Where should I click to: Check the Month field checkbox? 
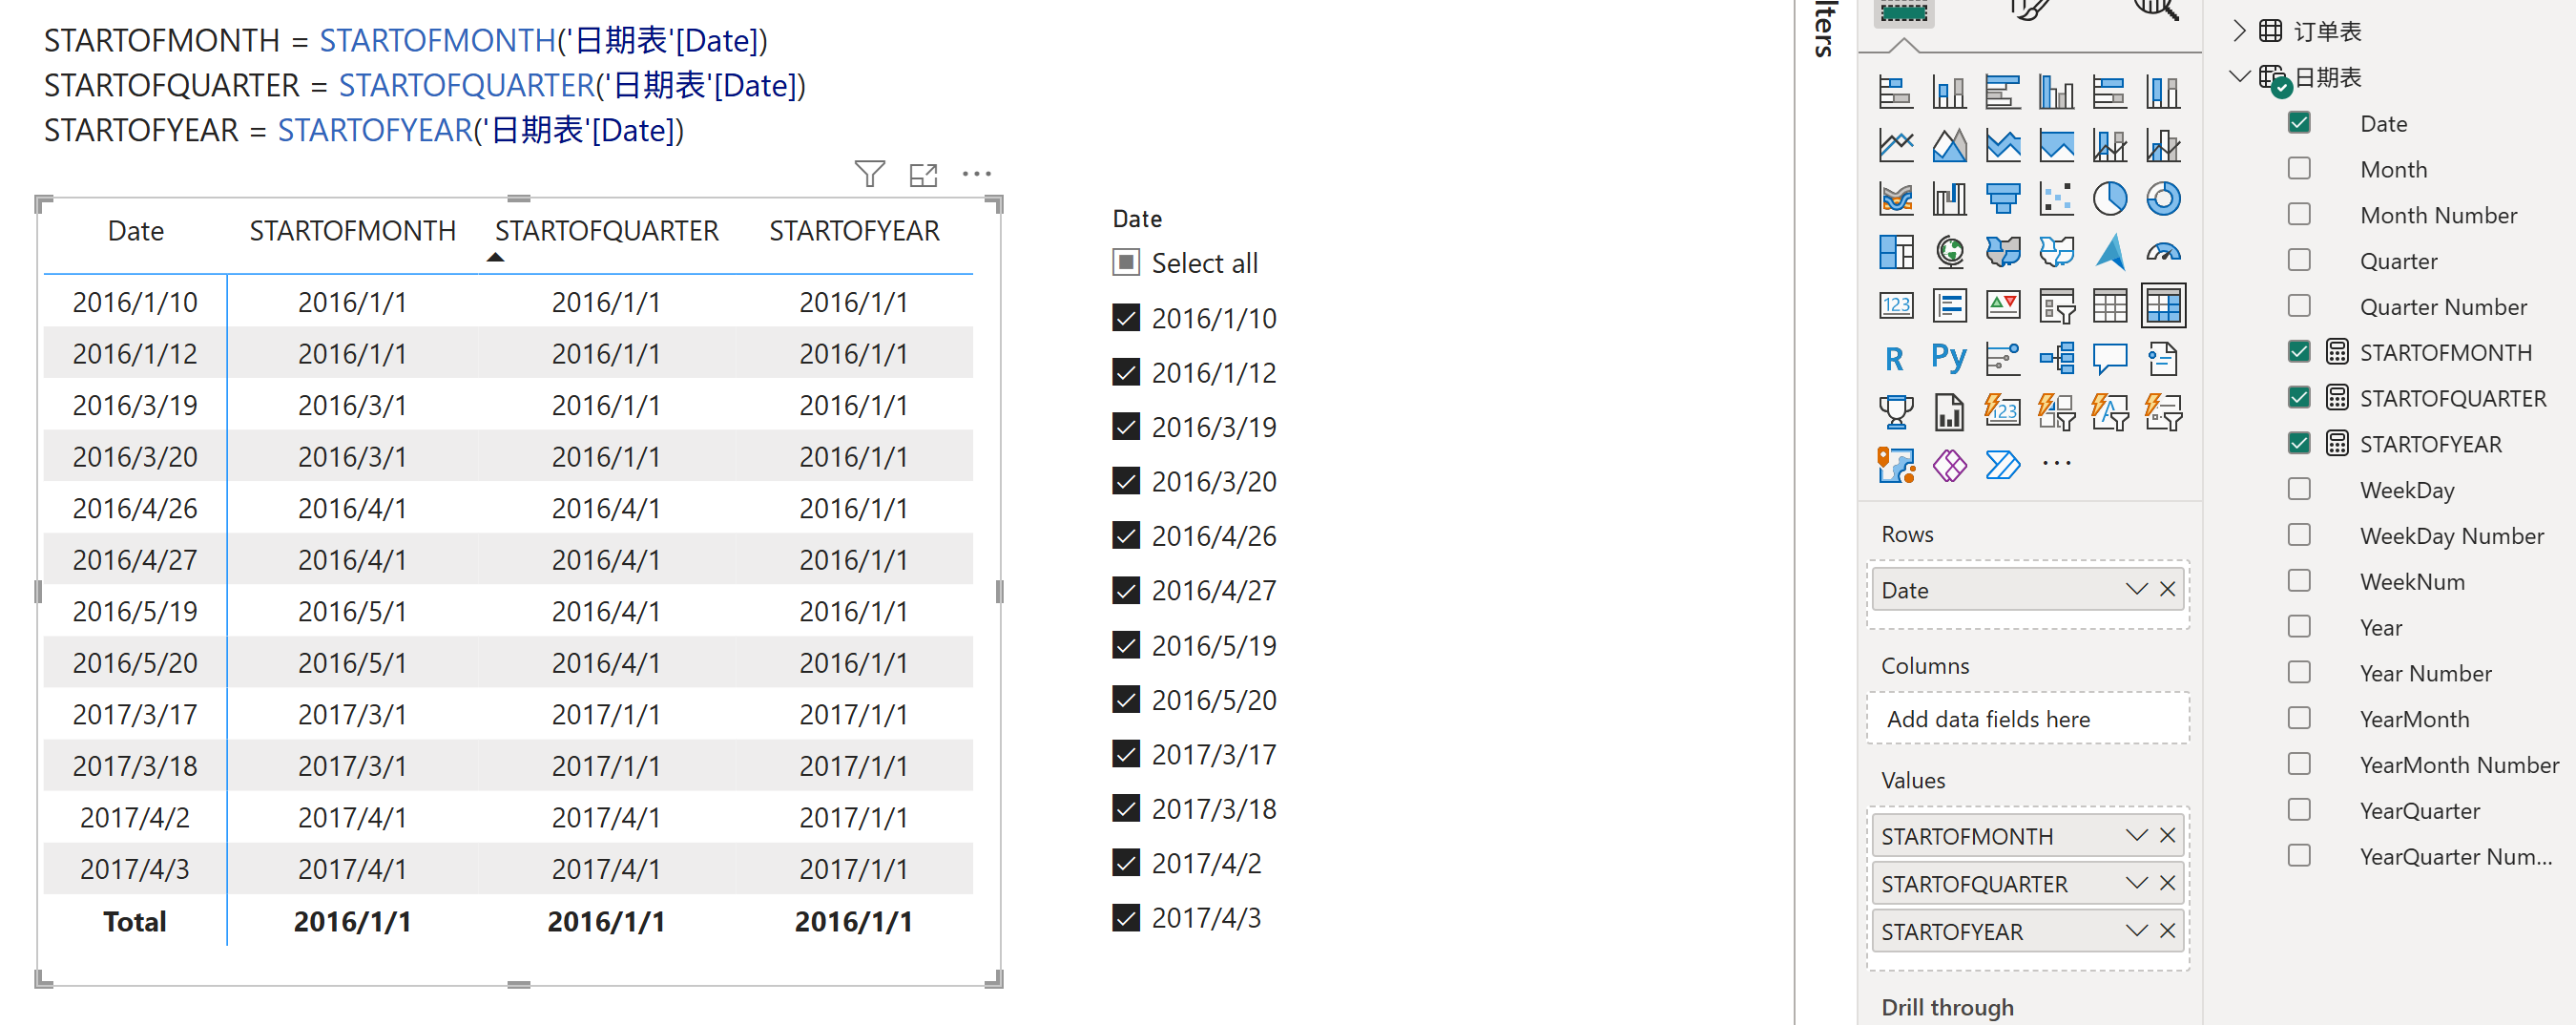(2298, 168)
